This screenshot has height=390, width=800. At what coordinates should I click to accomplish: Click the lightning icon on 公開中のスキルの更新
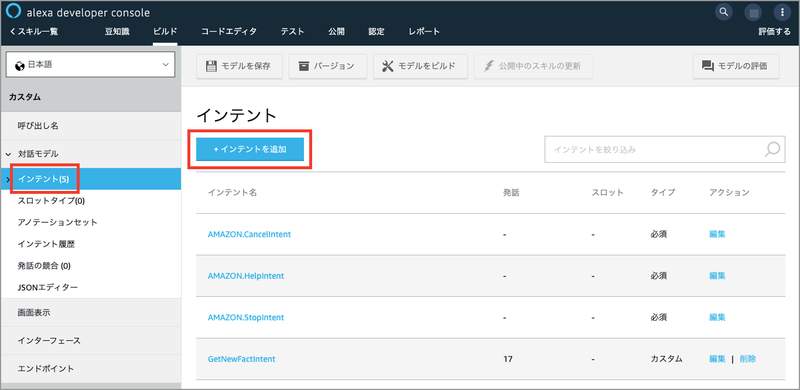[x=489, y=66]
